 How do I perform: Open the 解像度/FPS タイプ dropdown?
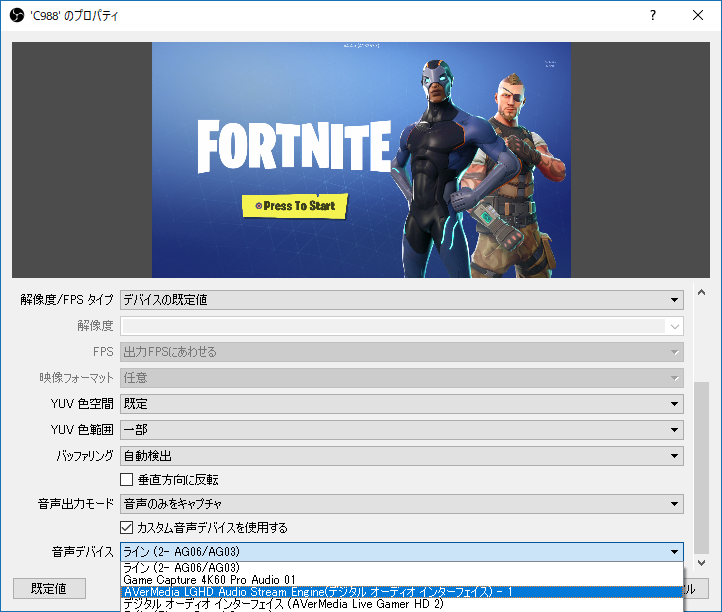click(x=402, y=300)
